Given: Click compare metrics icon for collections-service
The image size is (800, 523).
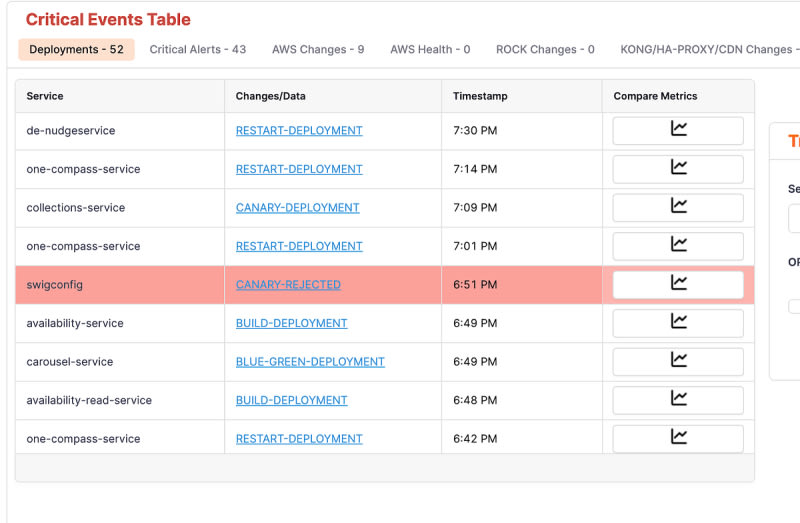Looking at the screenshot, I should [678, 207].
